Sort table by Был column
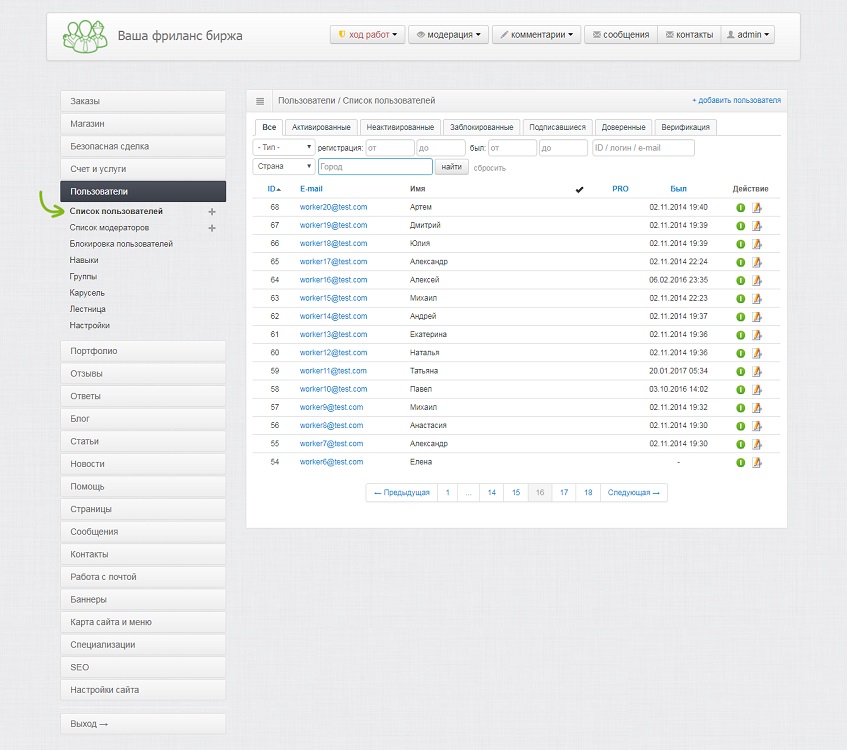 click(678, 189)
